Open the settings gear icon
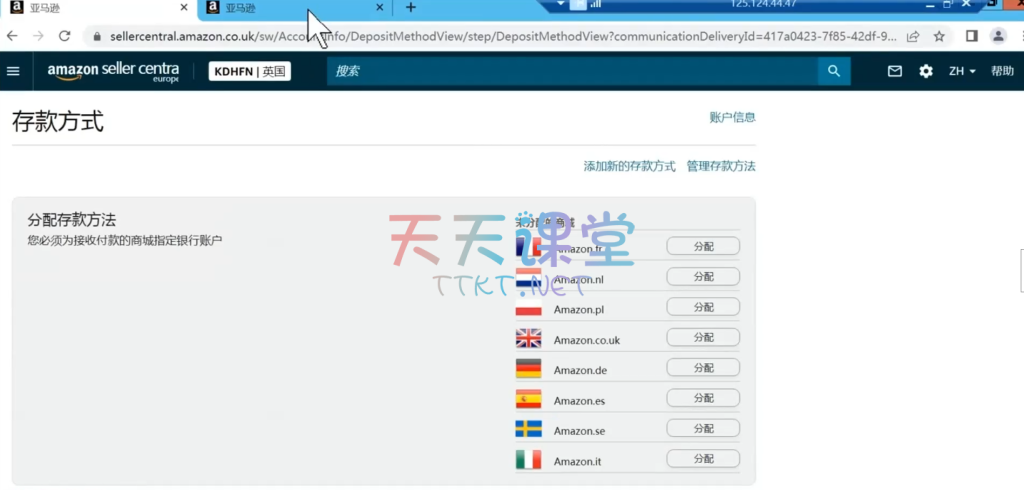Image resolution: width=1024 pixels, height=490 pixels. [x=926, y=71]
